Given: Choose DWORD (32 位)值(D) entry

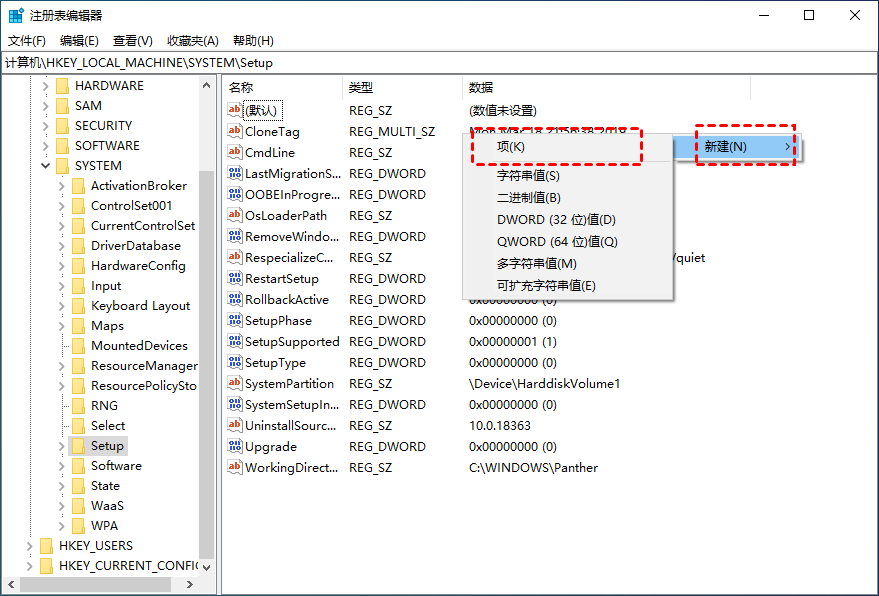Looking at the screenshot, I should coord(568,219).
